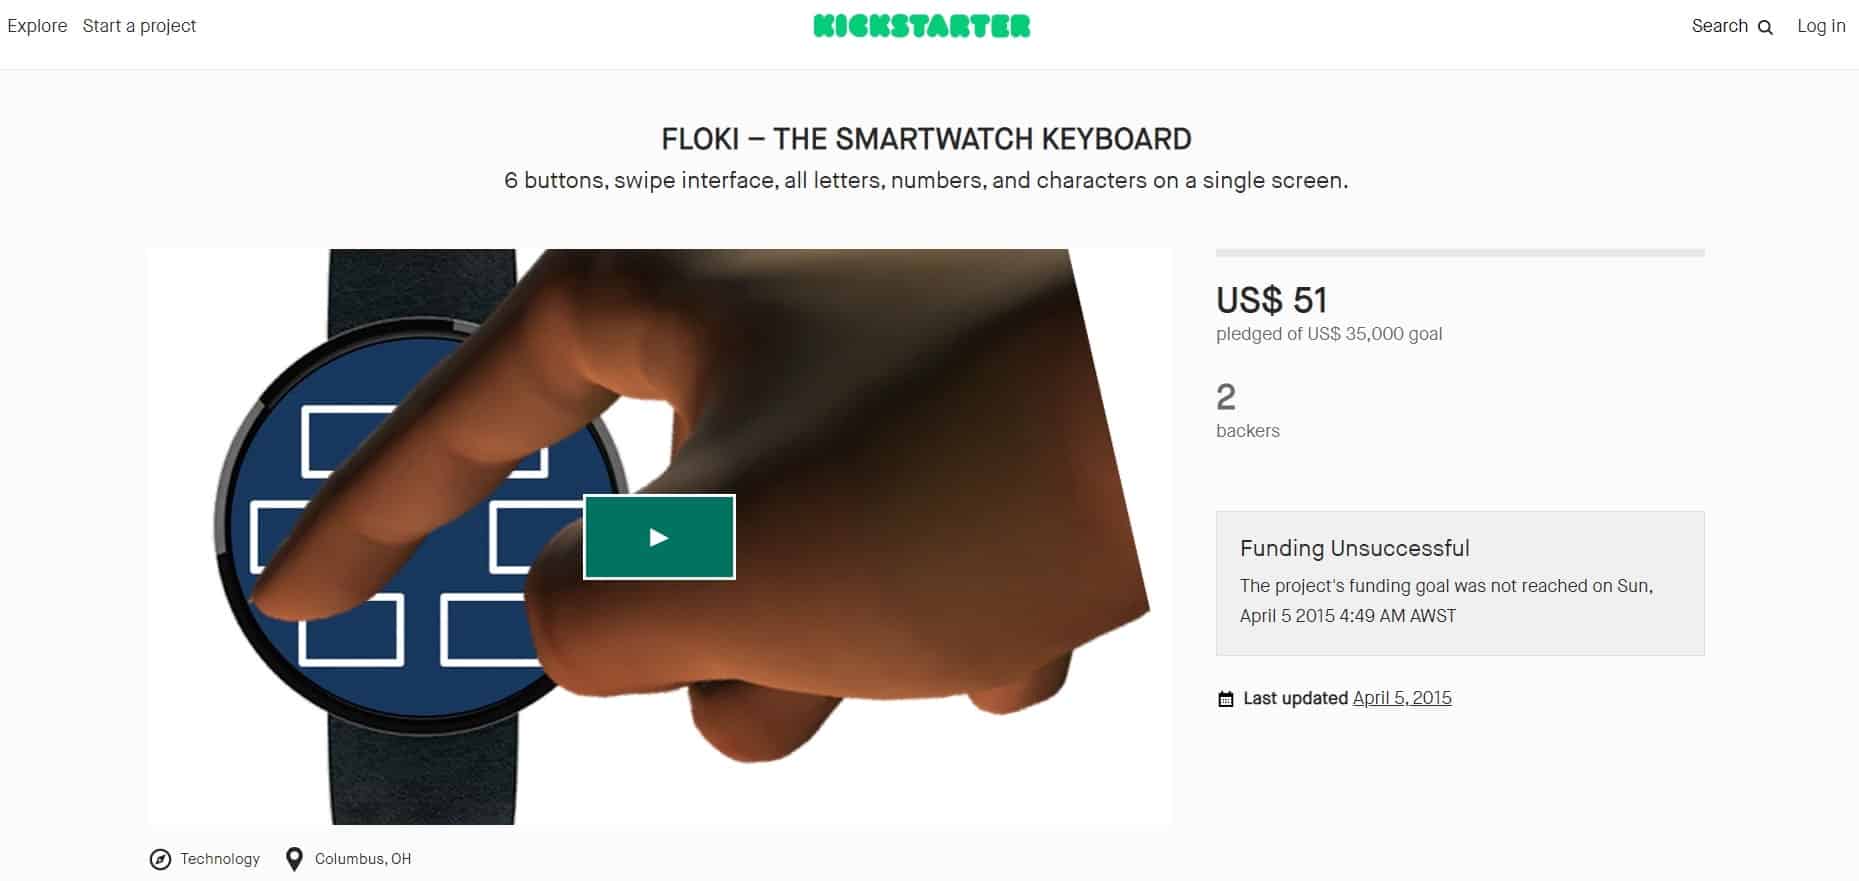This screenshot has width=1859, height=881.
Task: Open Columbus, OH location link
Action: (363, 859)
